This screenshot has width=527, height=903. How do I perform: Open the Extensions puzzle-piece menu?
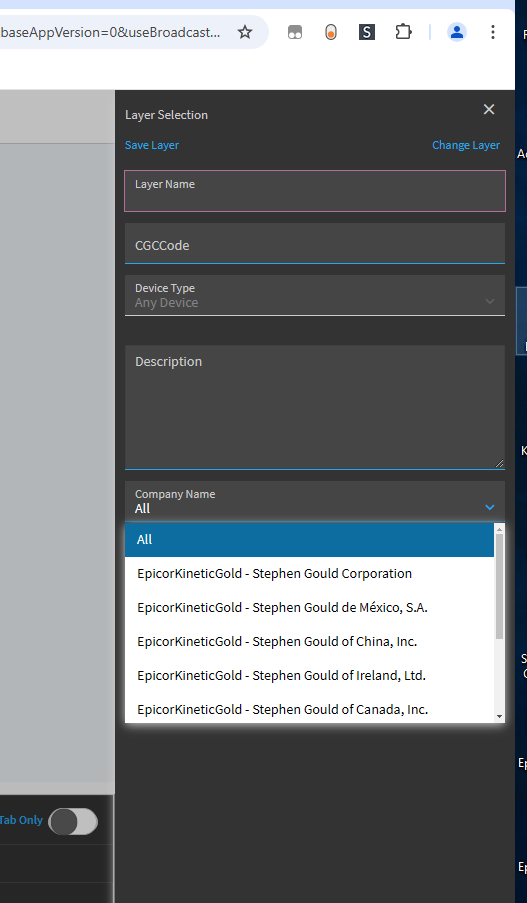403,32
